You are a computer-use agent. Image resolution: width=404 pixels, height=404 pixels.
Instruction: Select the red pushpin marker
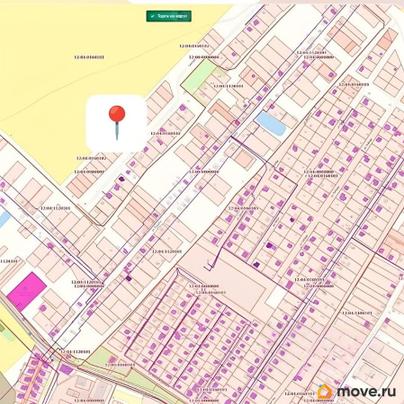tap(117, 123)
